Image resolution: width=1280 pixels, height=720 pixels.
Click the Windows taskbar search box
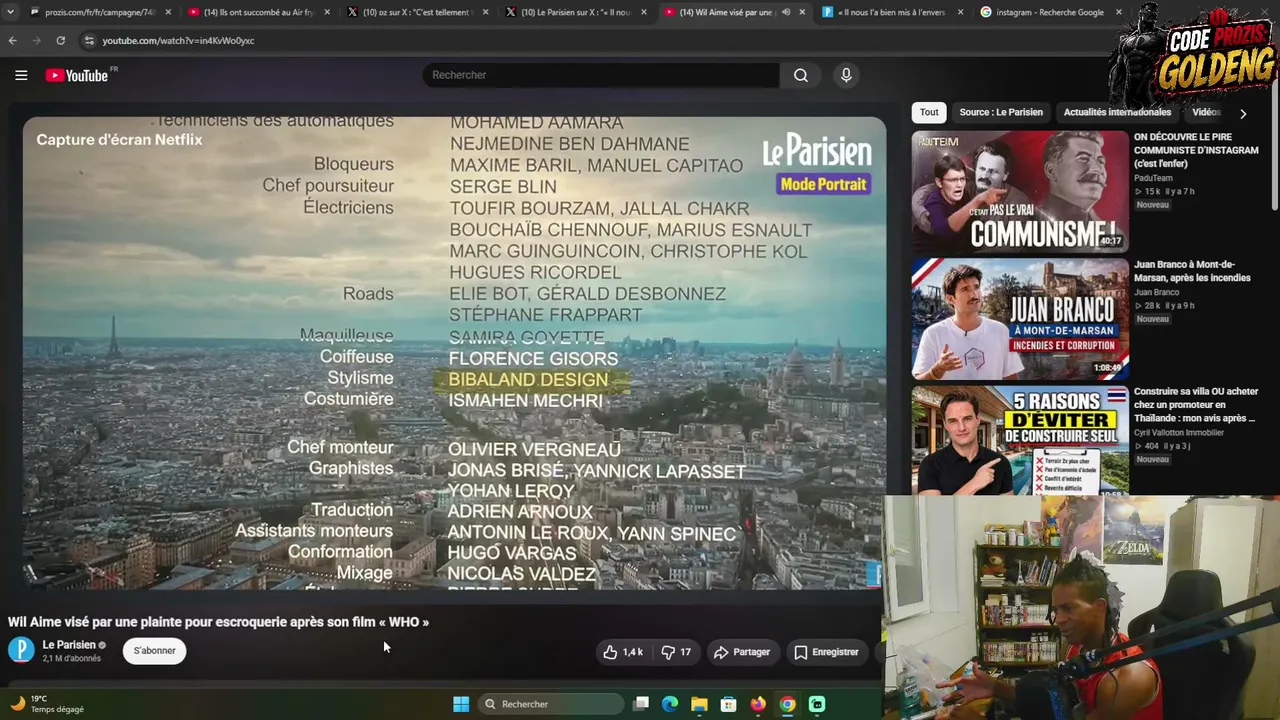pyautogui.click(x=551, y=704)
